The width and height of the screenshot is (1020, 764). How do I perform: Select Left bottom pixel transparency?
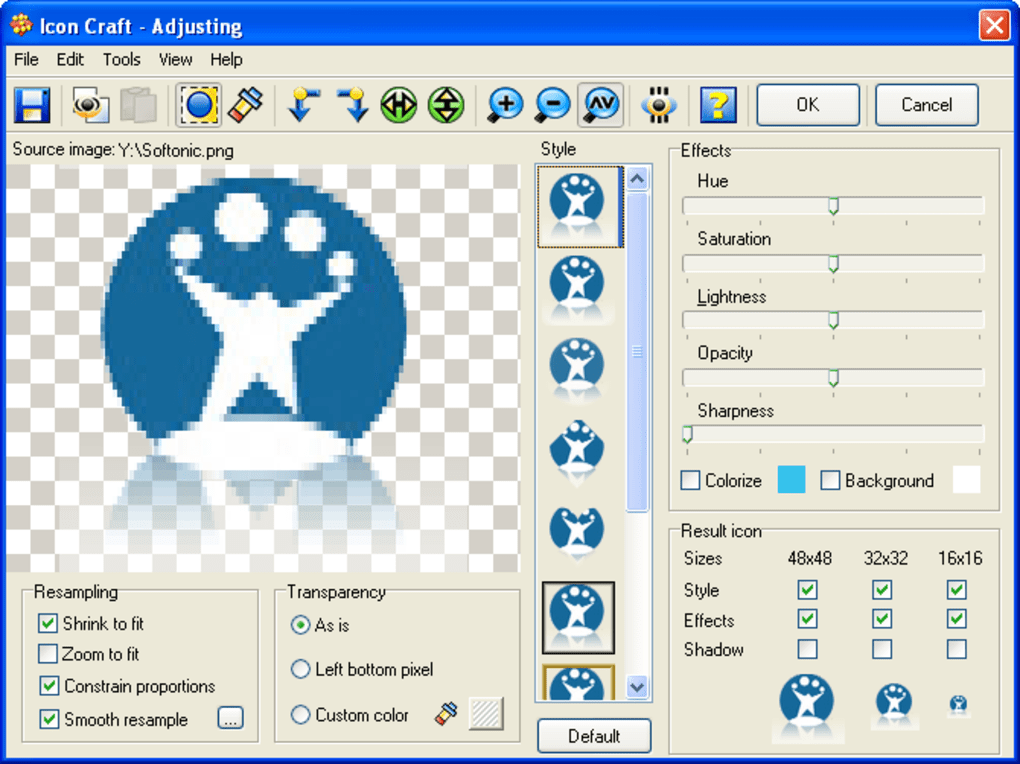(301, 670)
